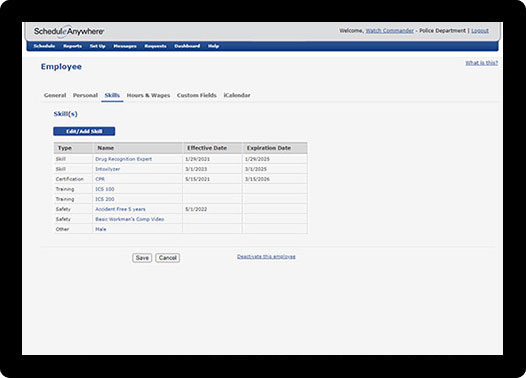Click the Skill(s) section heading

click(x=66, y=114)
